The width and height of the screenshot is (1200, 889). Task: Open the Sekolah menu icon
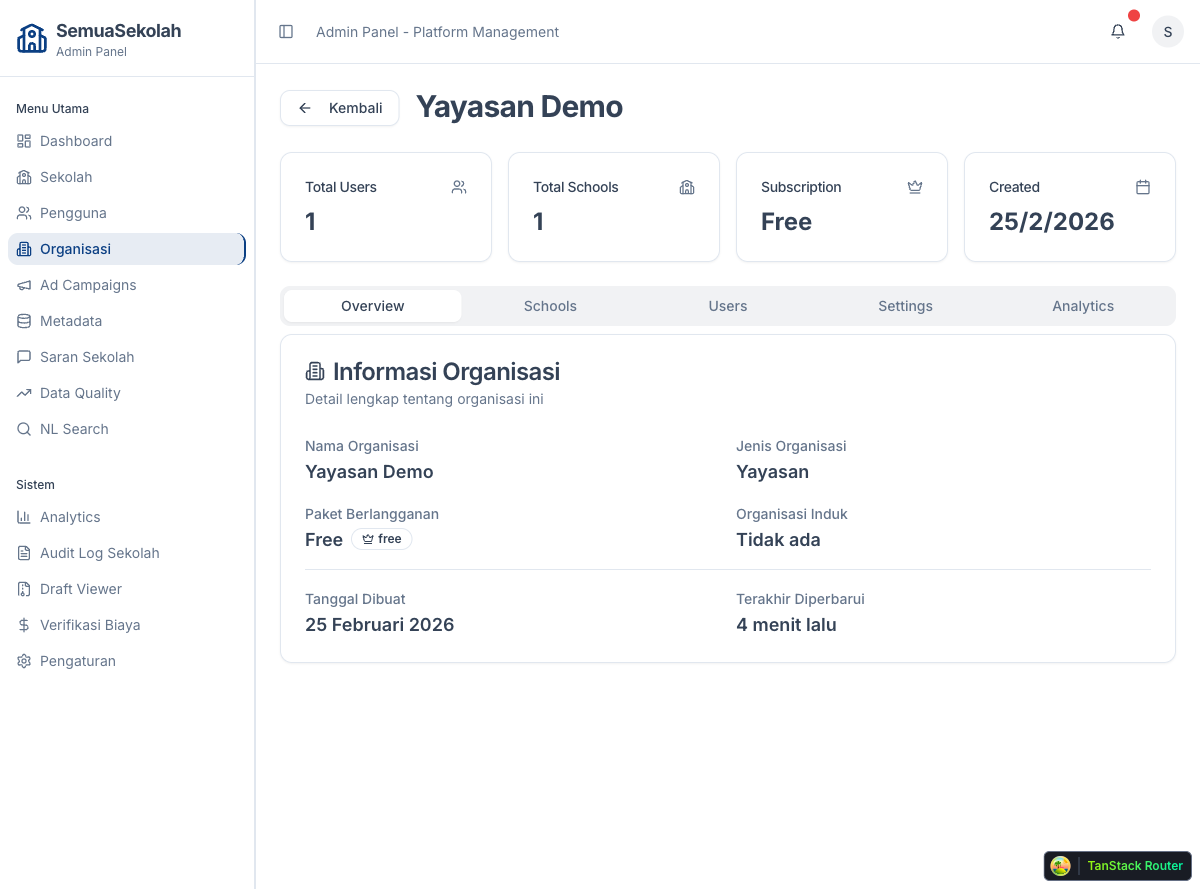click(23, 177)
